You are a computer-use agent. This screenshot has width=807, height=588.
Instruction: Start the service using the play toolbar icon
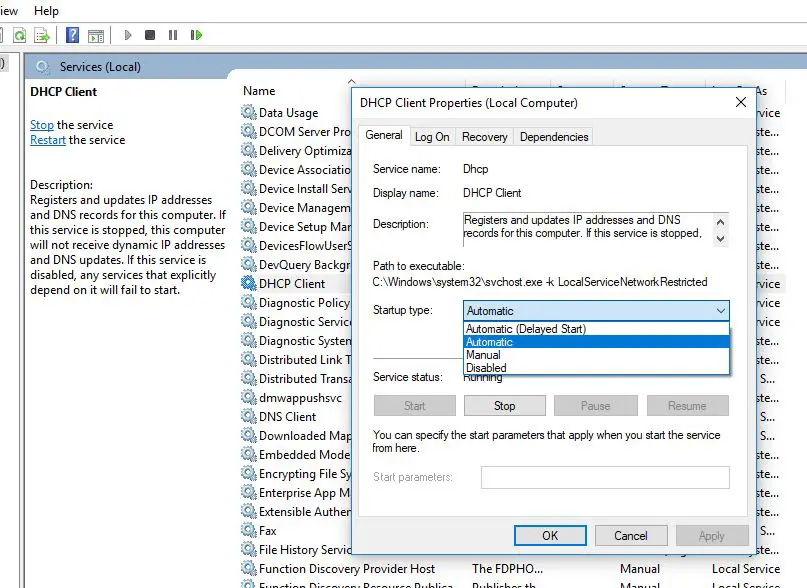(x=127, y=34)
